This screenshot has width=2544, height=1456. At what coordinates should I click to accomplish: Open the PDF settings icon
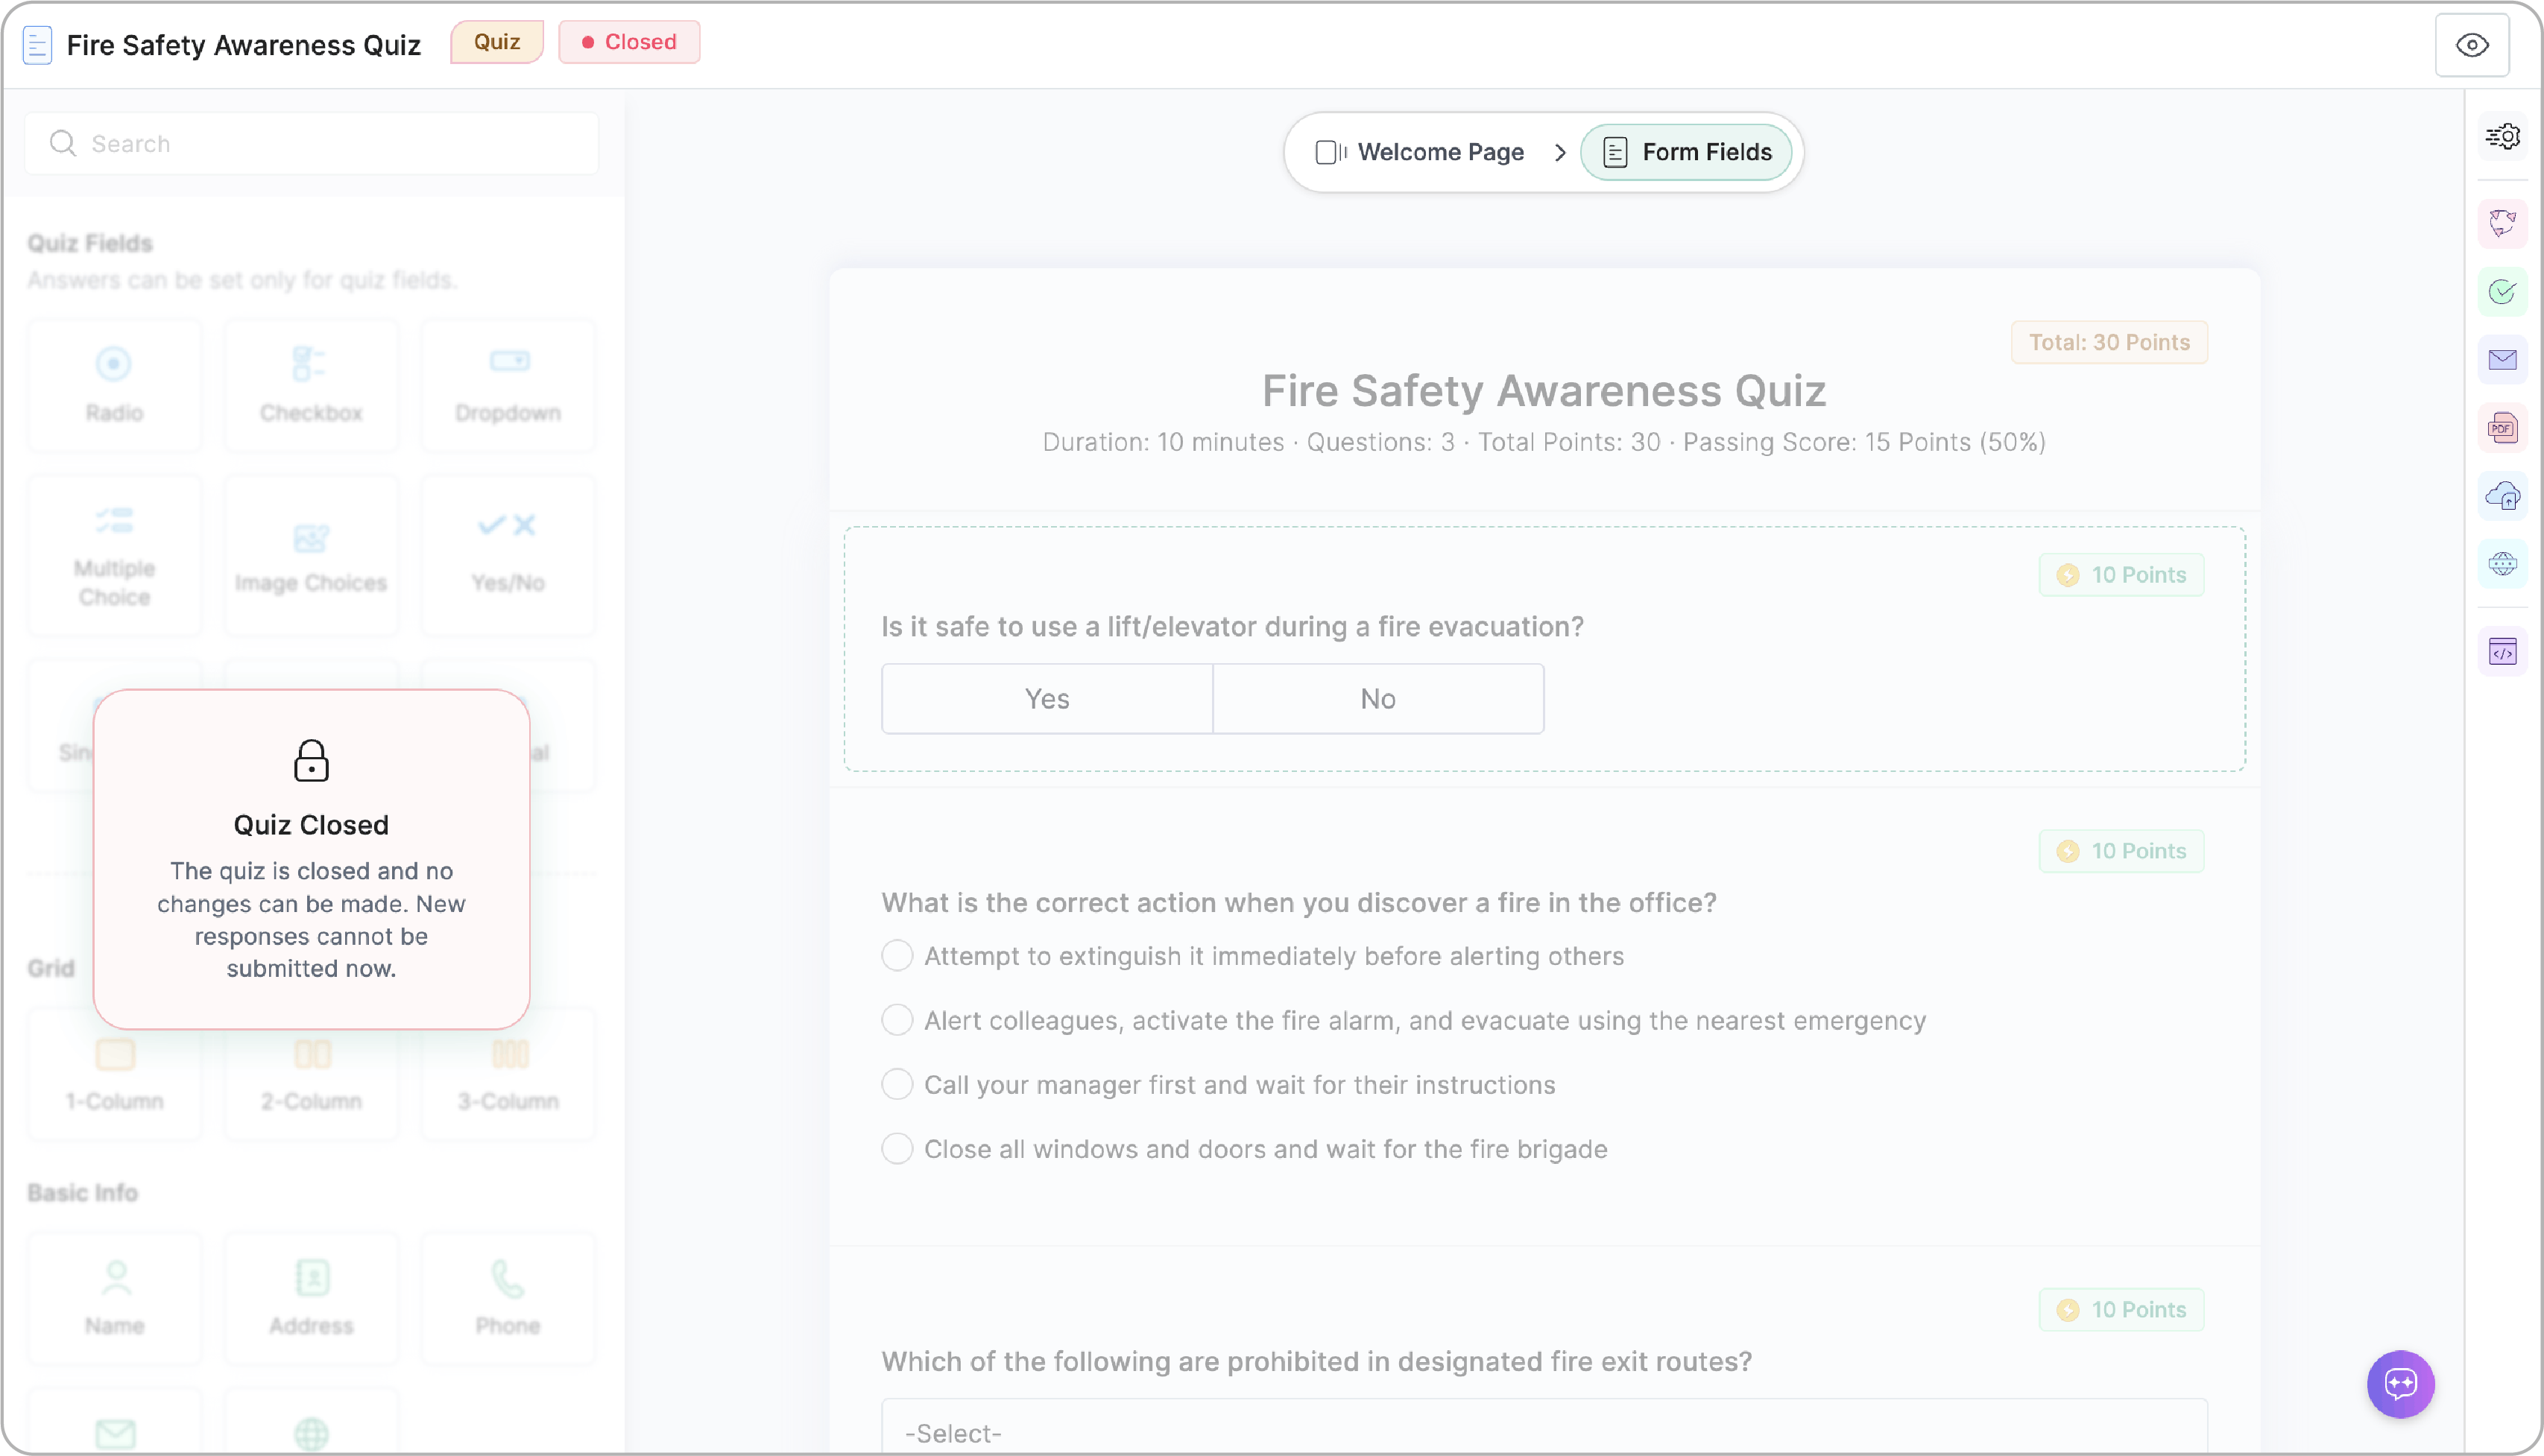click(x=2502, y=428)
